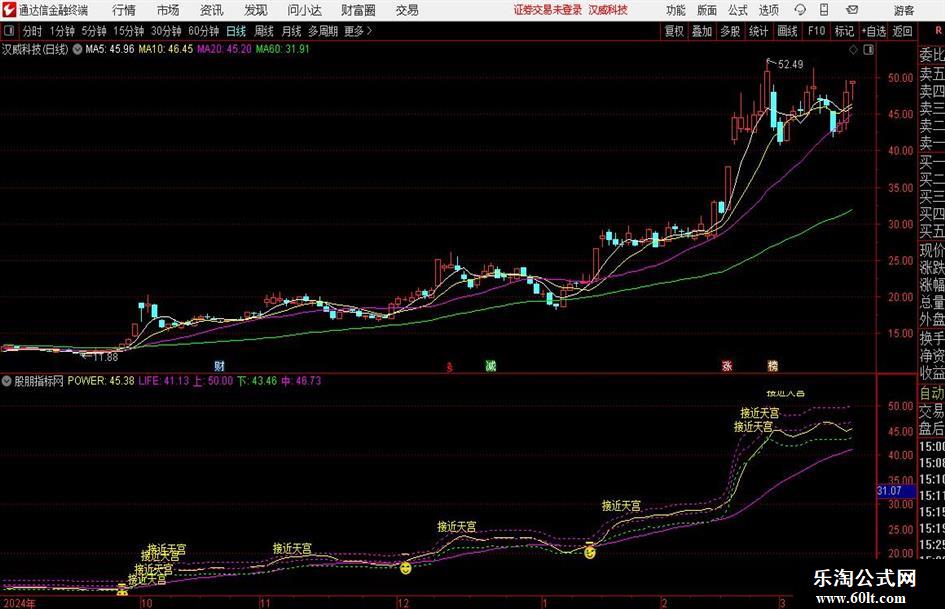Open the F10 company info
The image size is (945, 609).
click(816, 31)
